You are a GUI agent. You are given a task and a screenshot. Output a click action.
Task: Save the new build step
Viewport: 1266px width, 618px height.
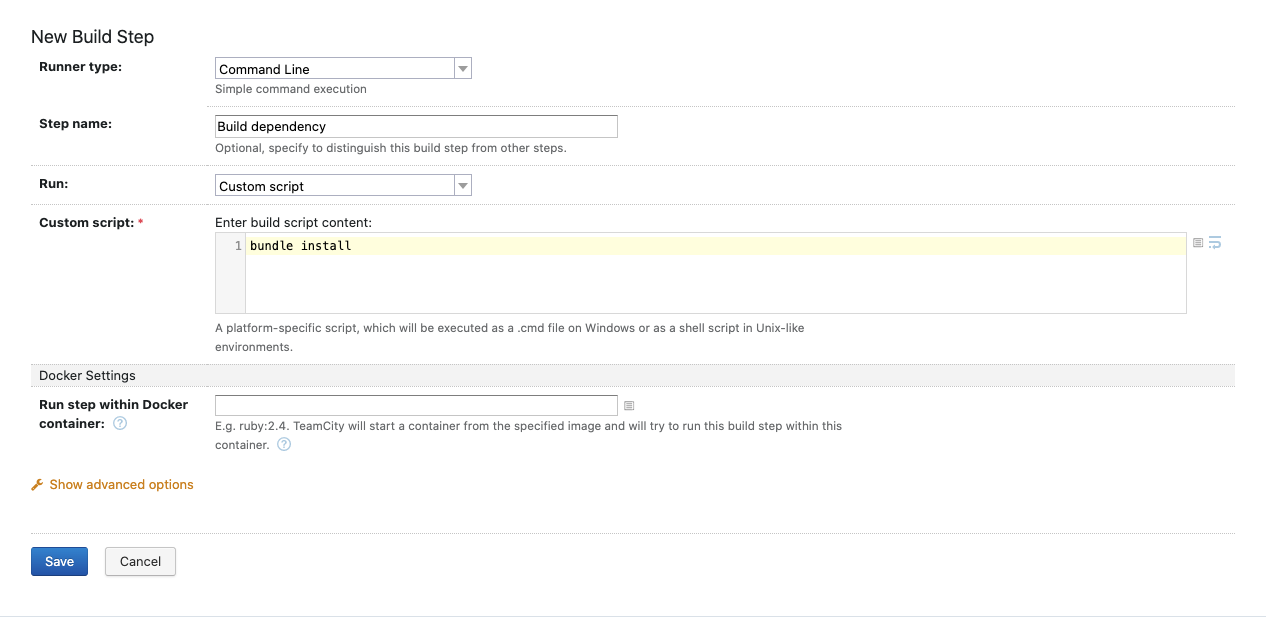point(59,561)
